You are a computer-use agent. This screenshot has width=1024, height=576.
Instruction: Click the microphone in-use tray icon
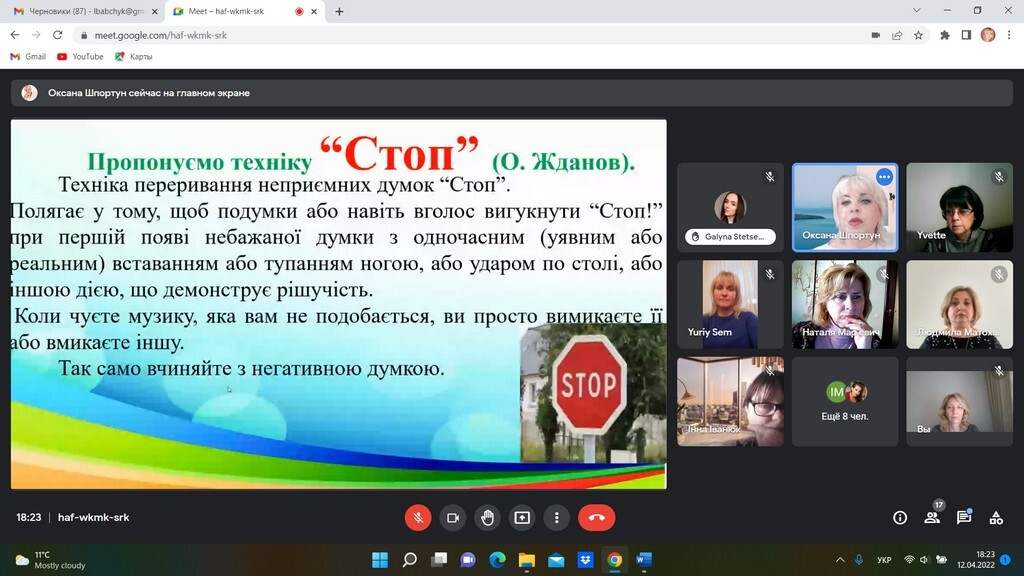pyautogui.click(x=859, y=560)
